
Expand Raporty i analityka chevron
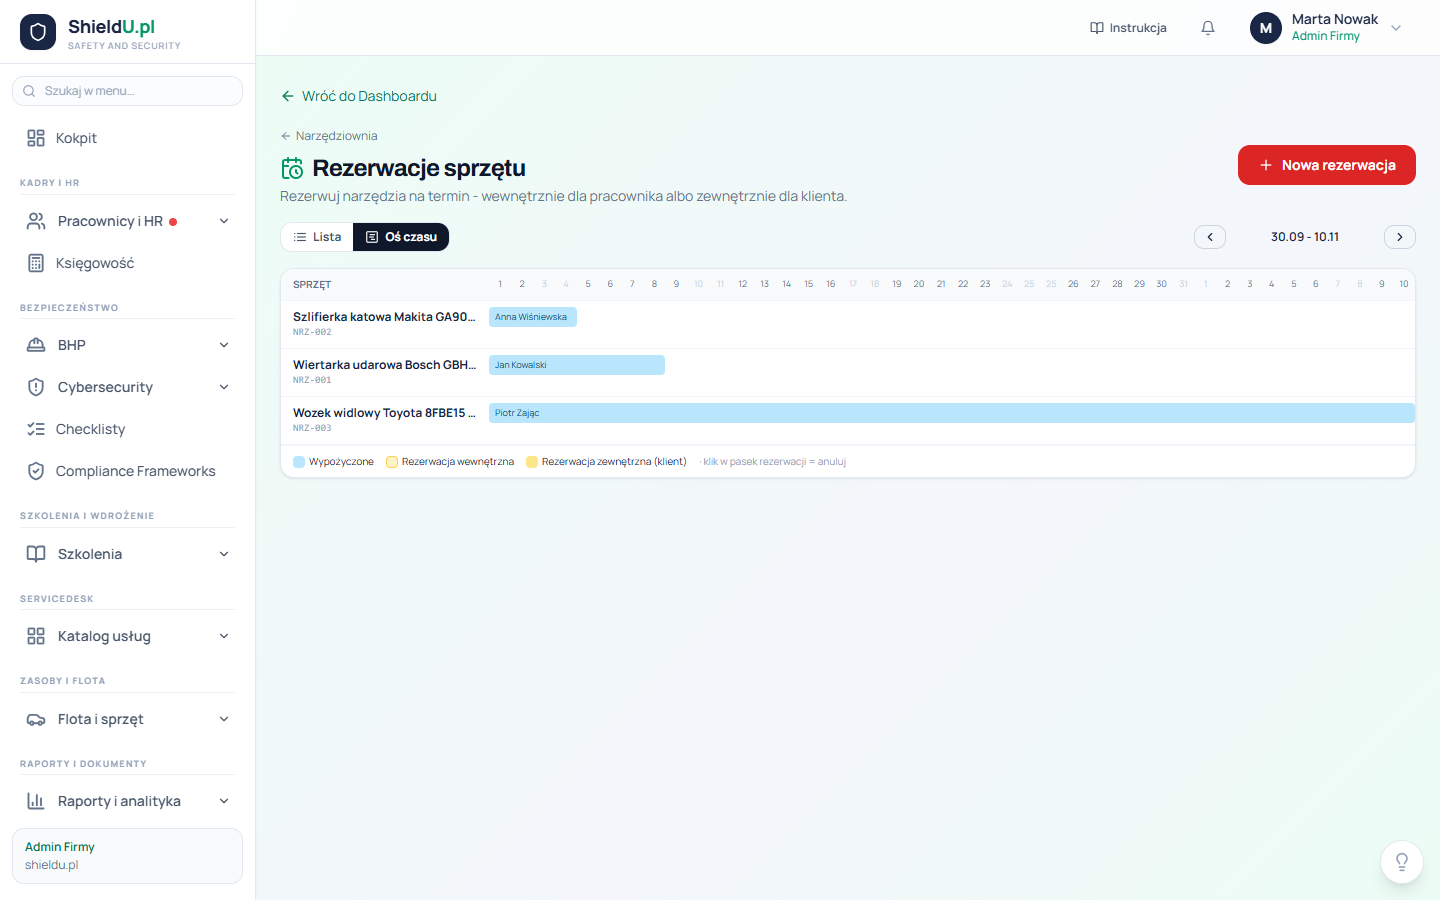224,801
